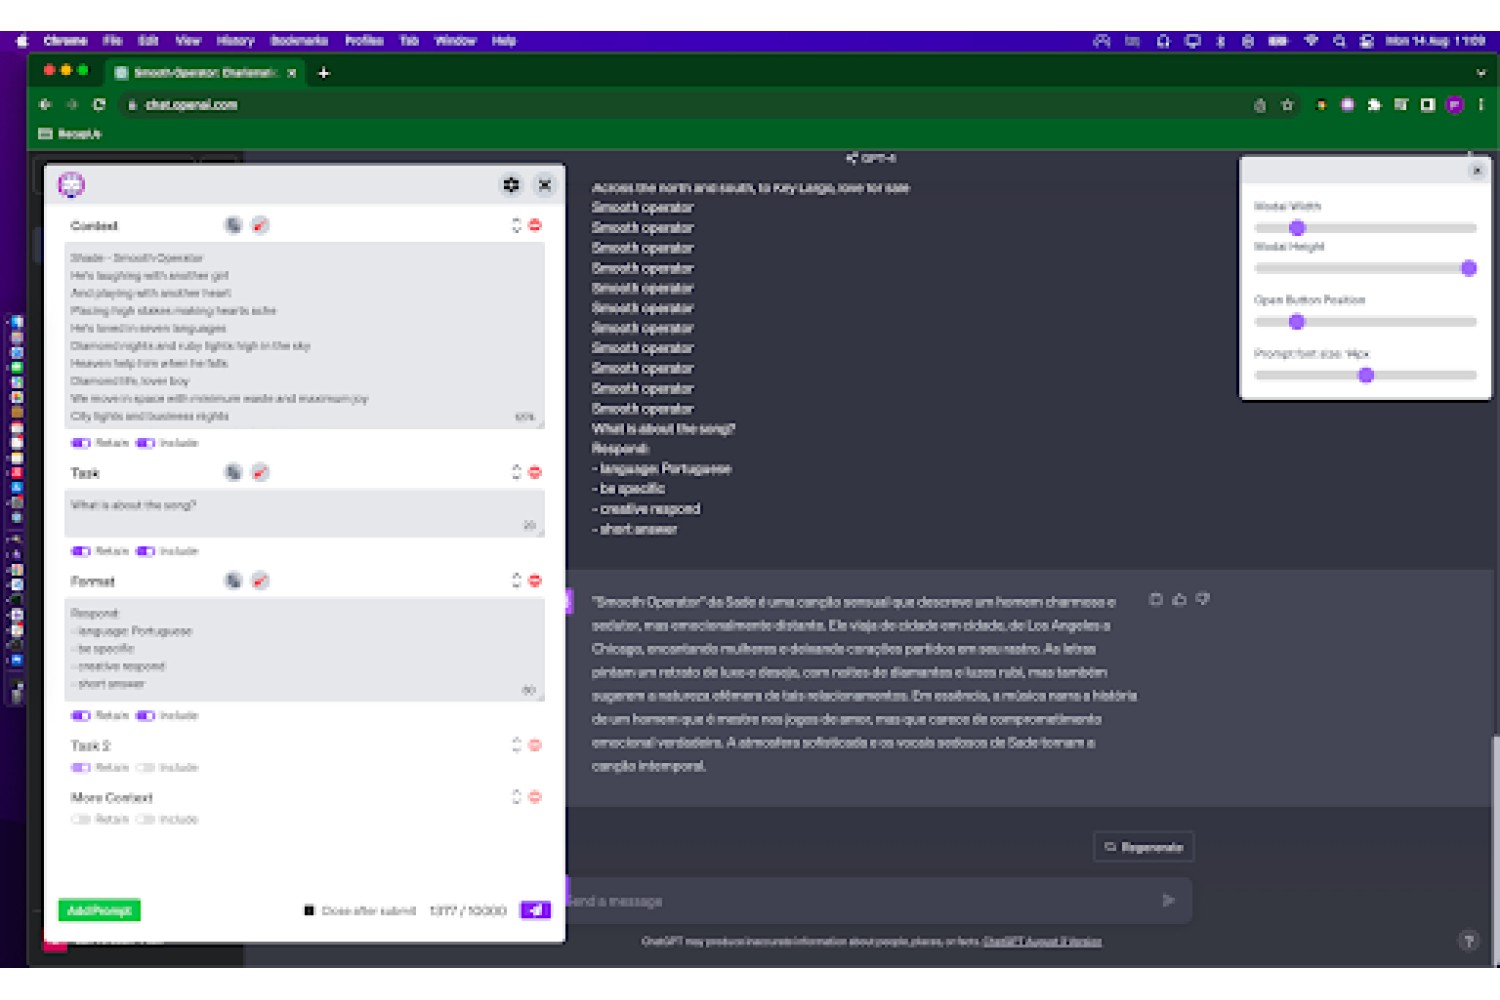Close the prompt builder modal
The width and height of the screenshot is (1500, 1000).
pos(545,185)
